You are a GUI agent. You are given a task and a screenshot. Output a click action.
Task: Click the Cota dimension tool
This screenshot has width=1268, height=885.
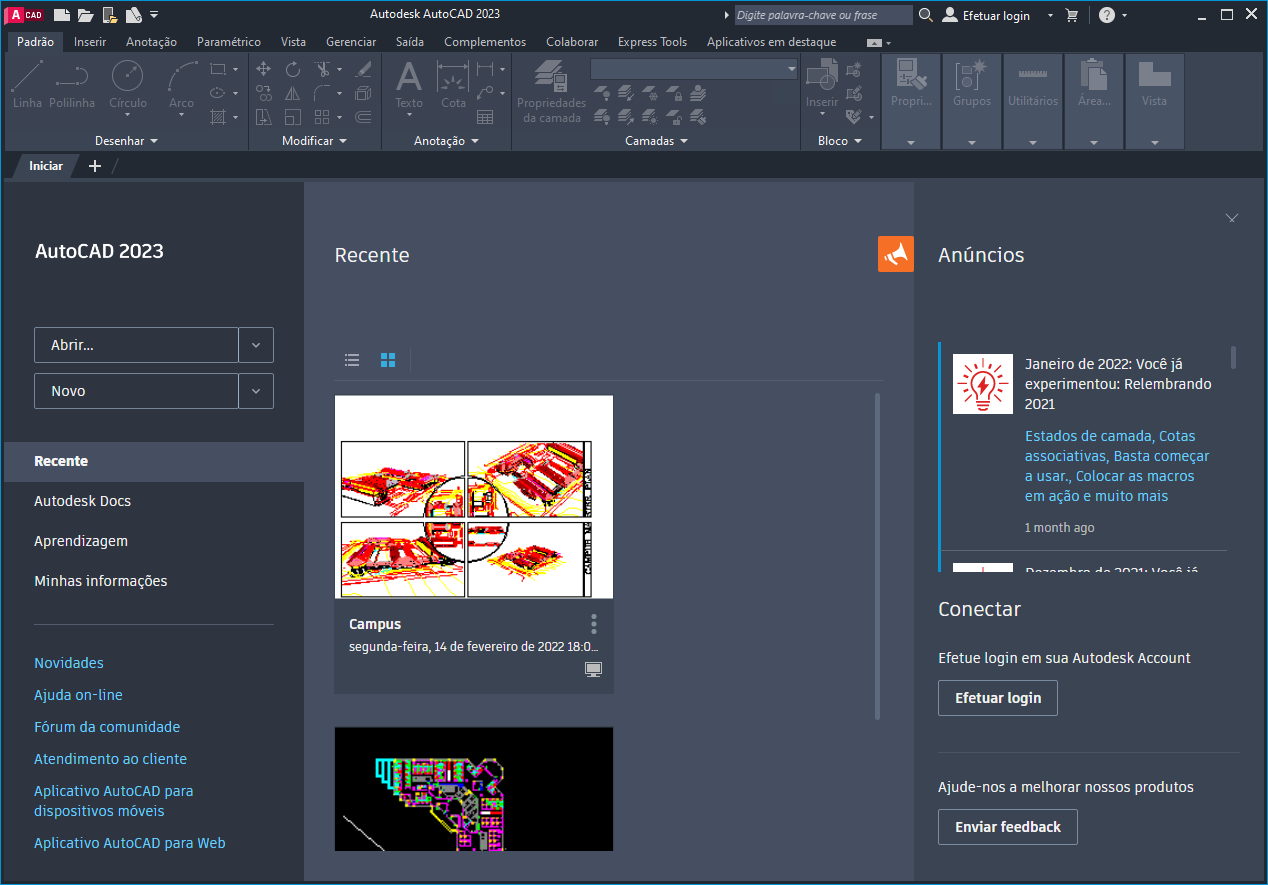[x=453, y=84]
